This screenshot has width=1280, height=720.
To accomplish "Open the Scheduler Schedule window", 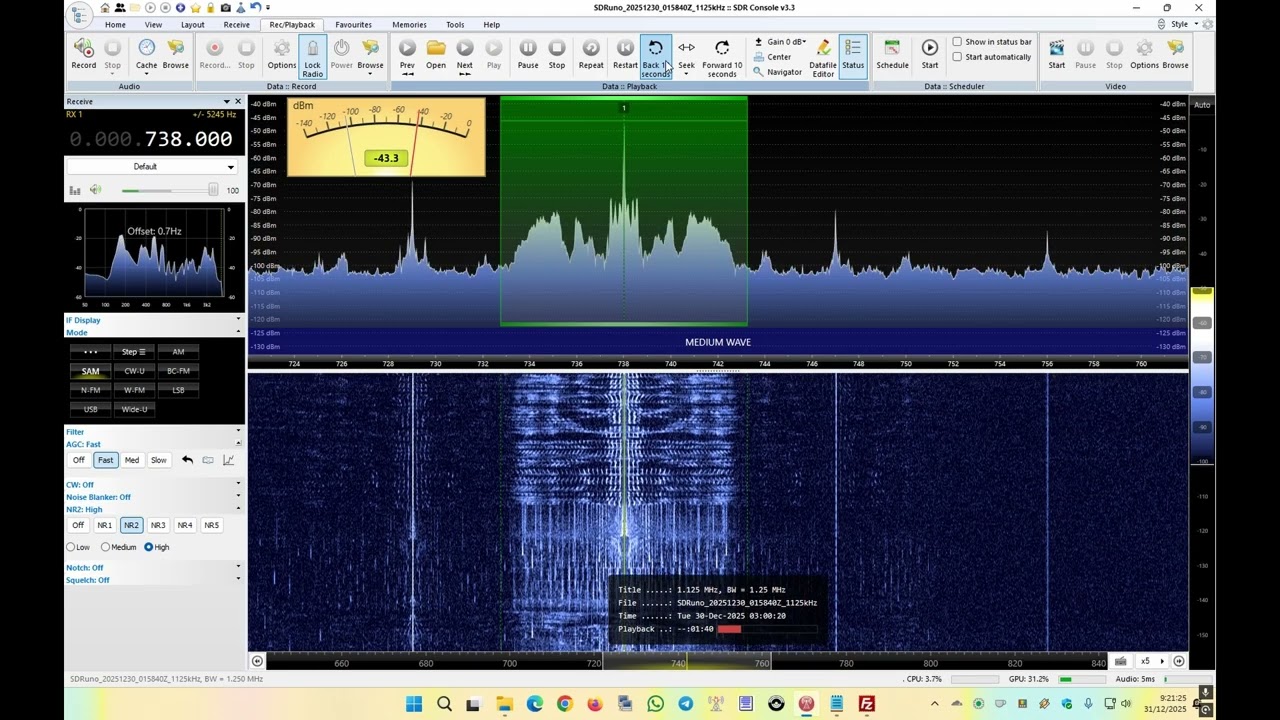I will pos(892,55).
